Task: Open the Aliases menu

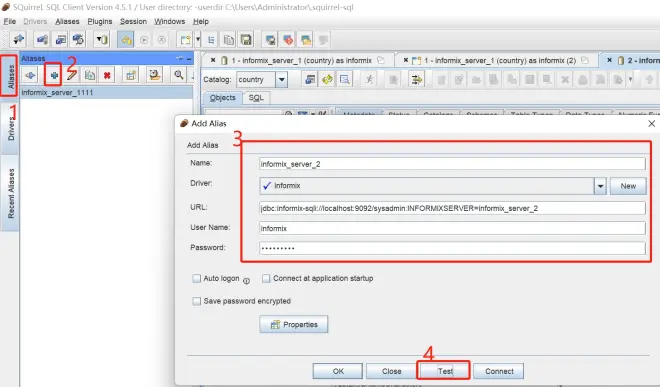Action: tap(67, 21)
